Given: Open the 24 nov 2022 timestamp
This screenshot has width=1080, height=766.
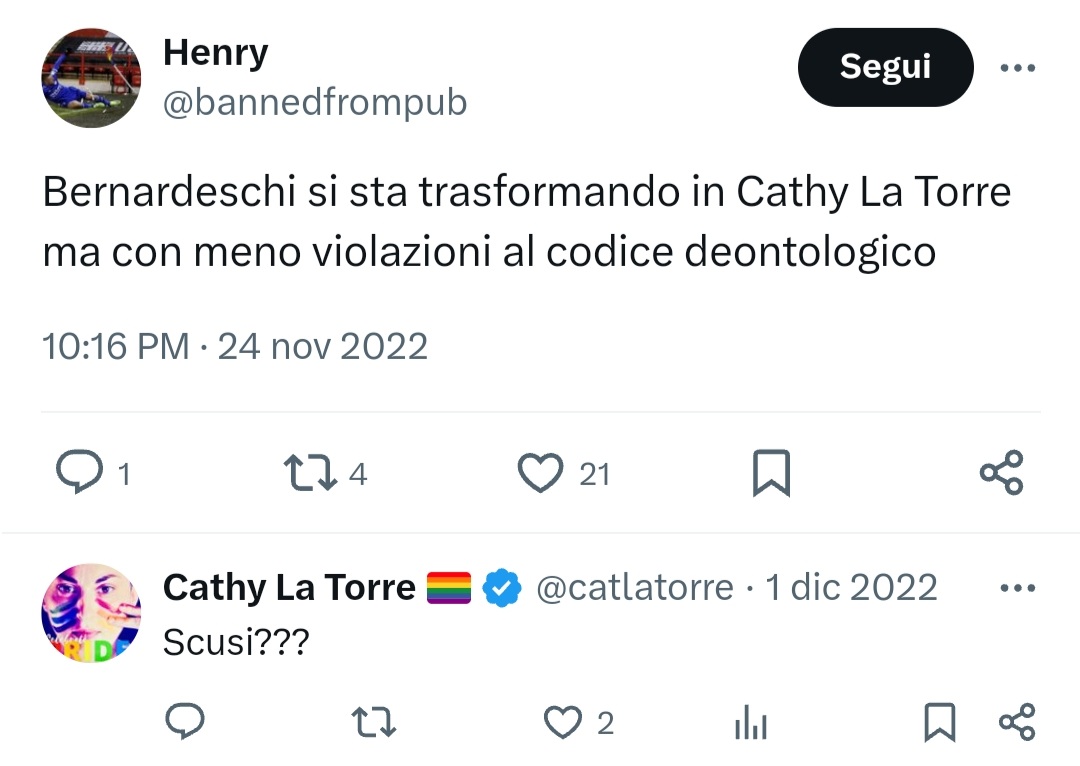Looking at the screenshot, I should pos(322,346).
